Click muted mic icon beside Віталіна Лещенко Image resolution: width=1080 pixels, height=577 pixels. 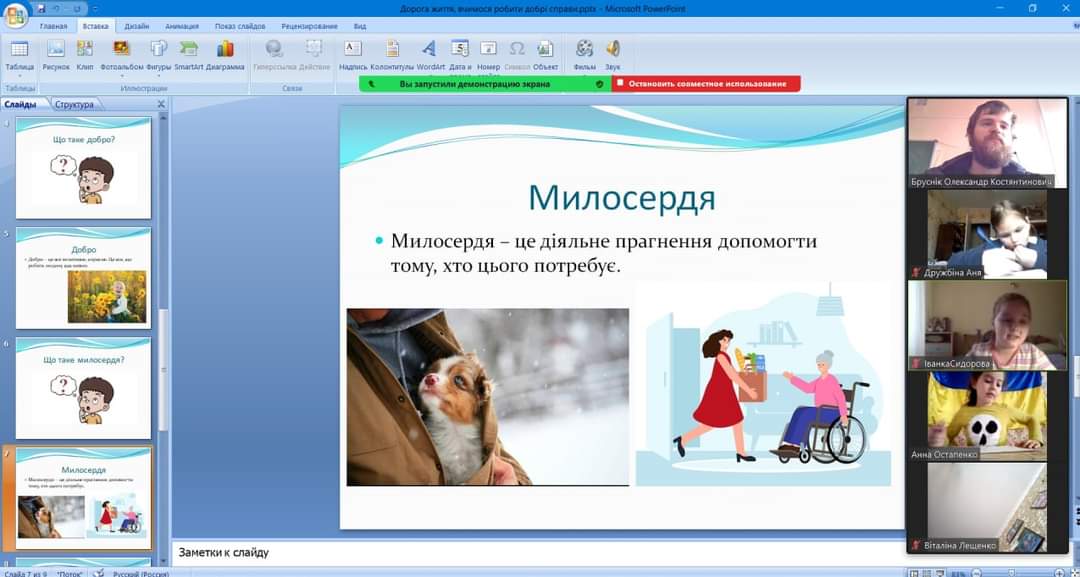pyautogui.click(x=916, y=545)
